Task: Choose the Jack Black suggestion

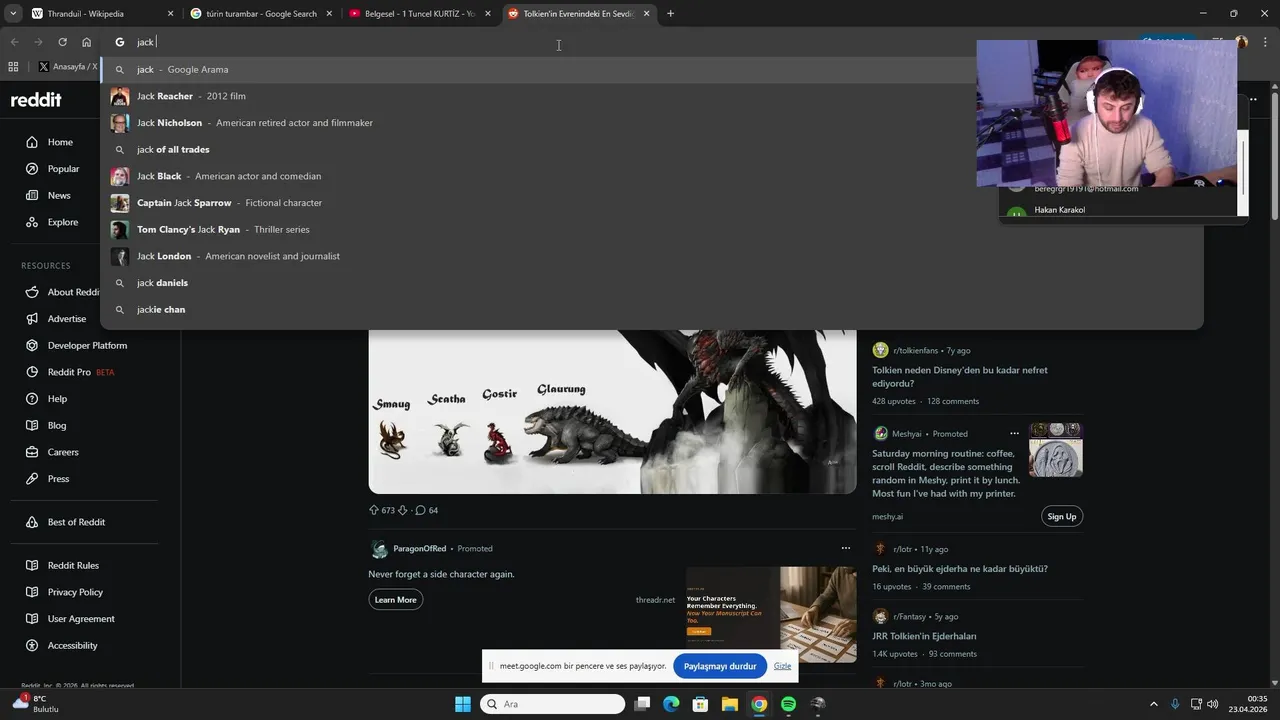Action: (x=651, y=176)
